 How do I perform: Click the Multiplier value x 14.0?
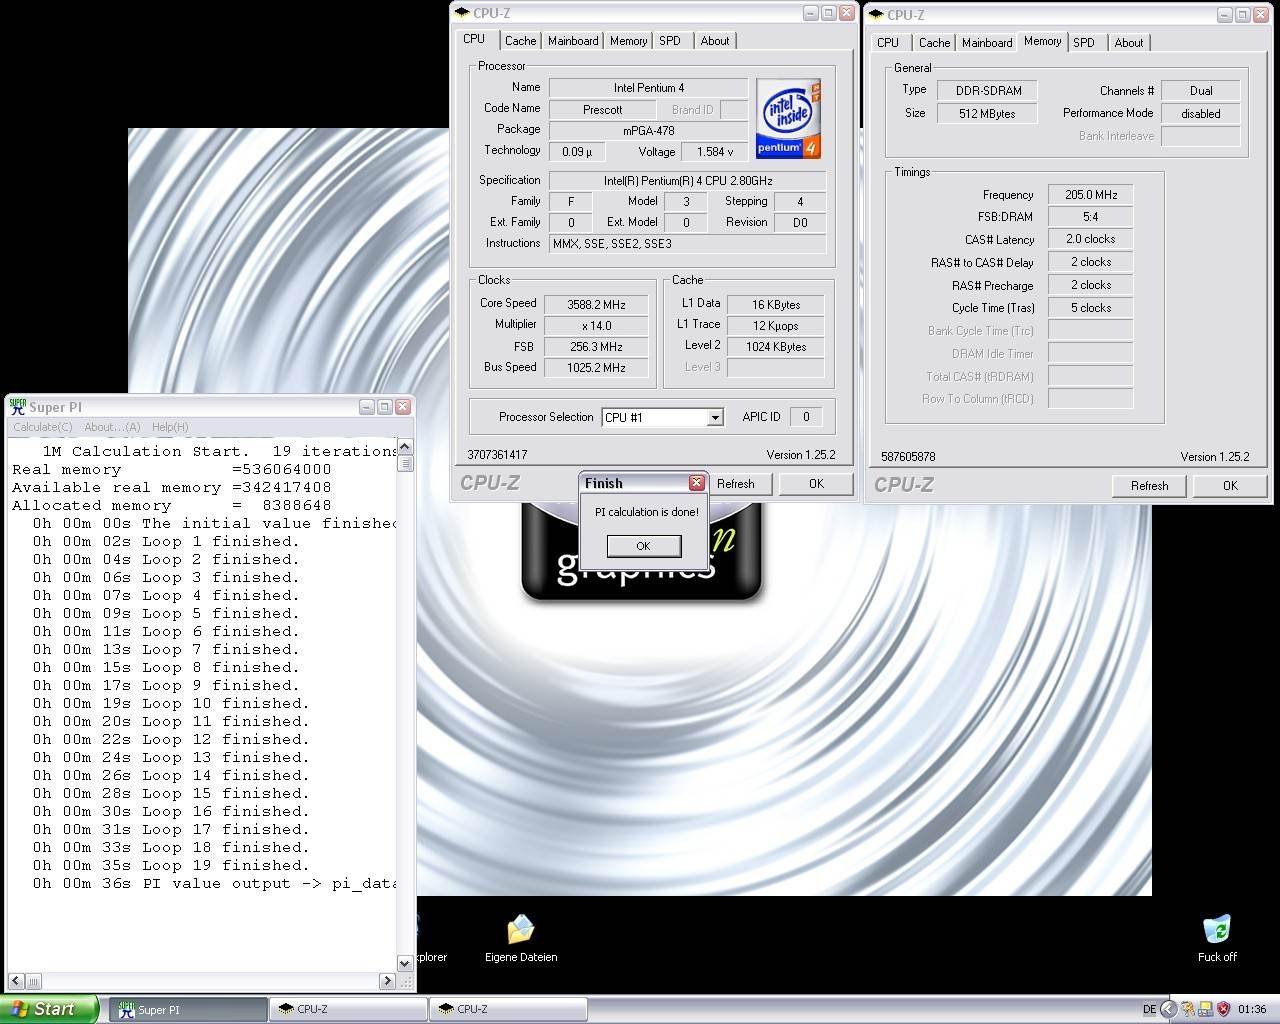pos(598,326)
